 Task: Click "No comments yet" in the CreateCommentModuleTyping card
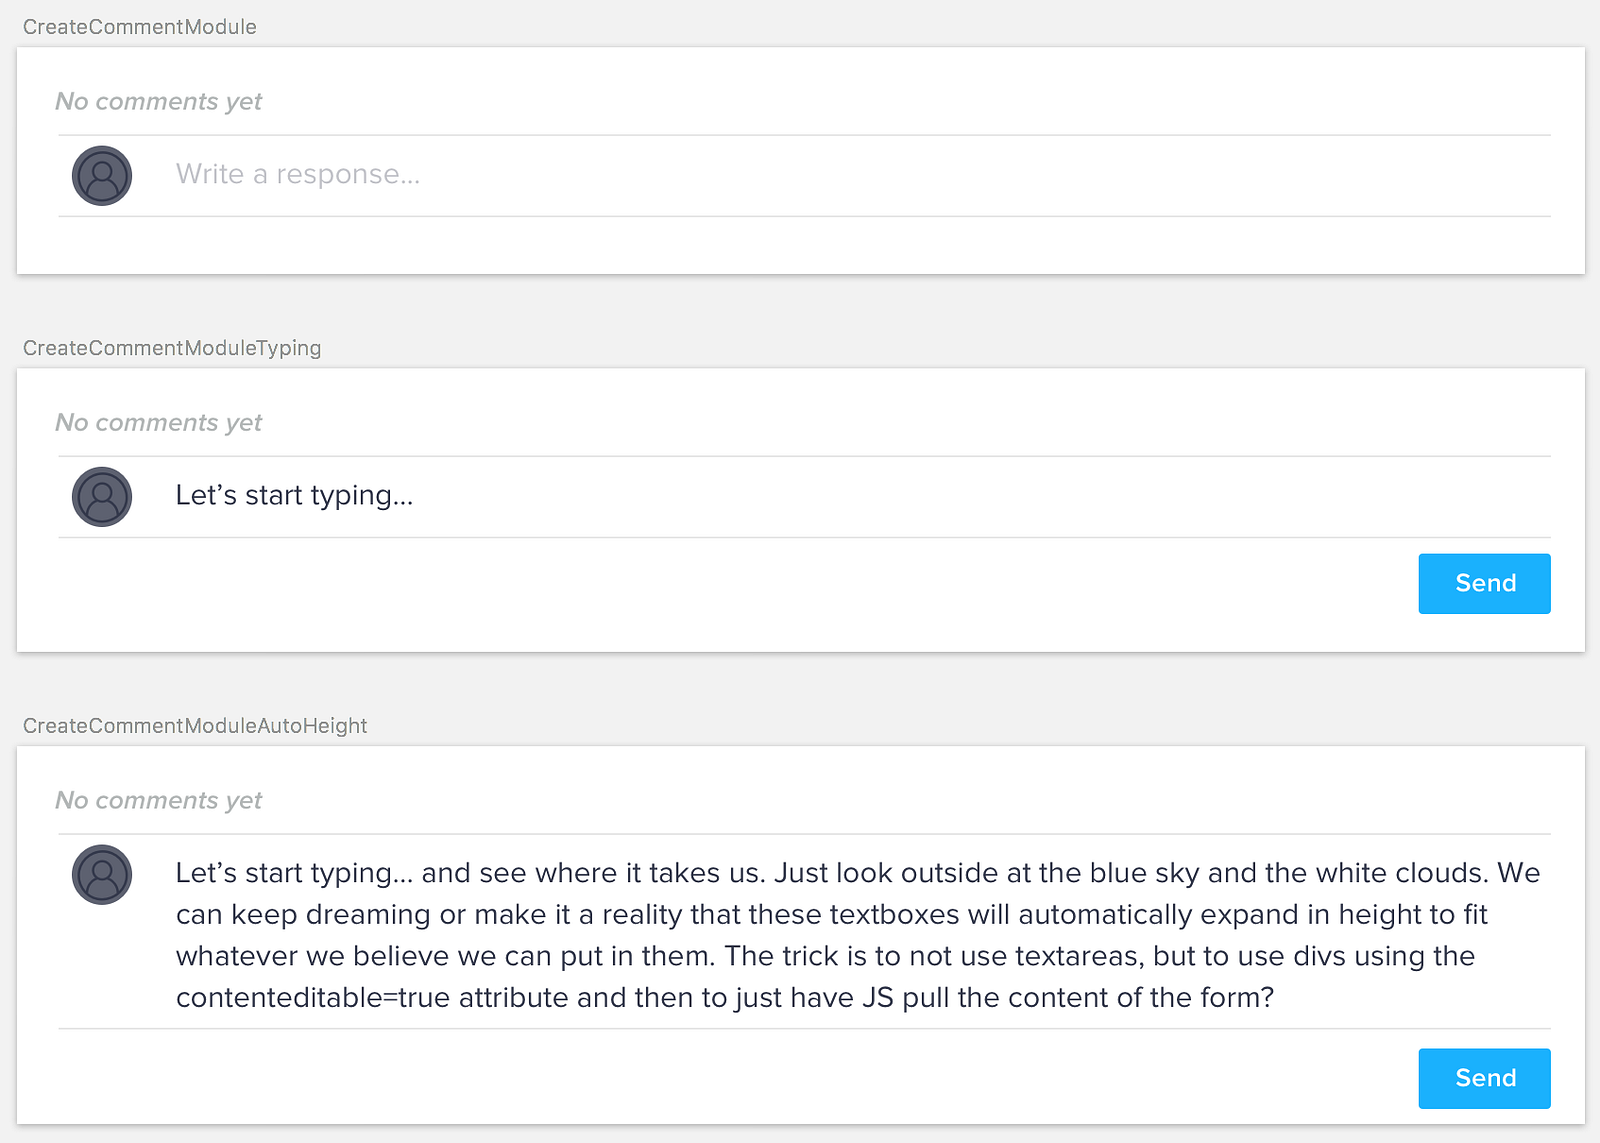click(158, 423)
